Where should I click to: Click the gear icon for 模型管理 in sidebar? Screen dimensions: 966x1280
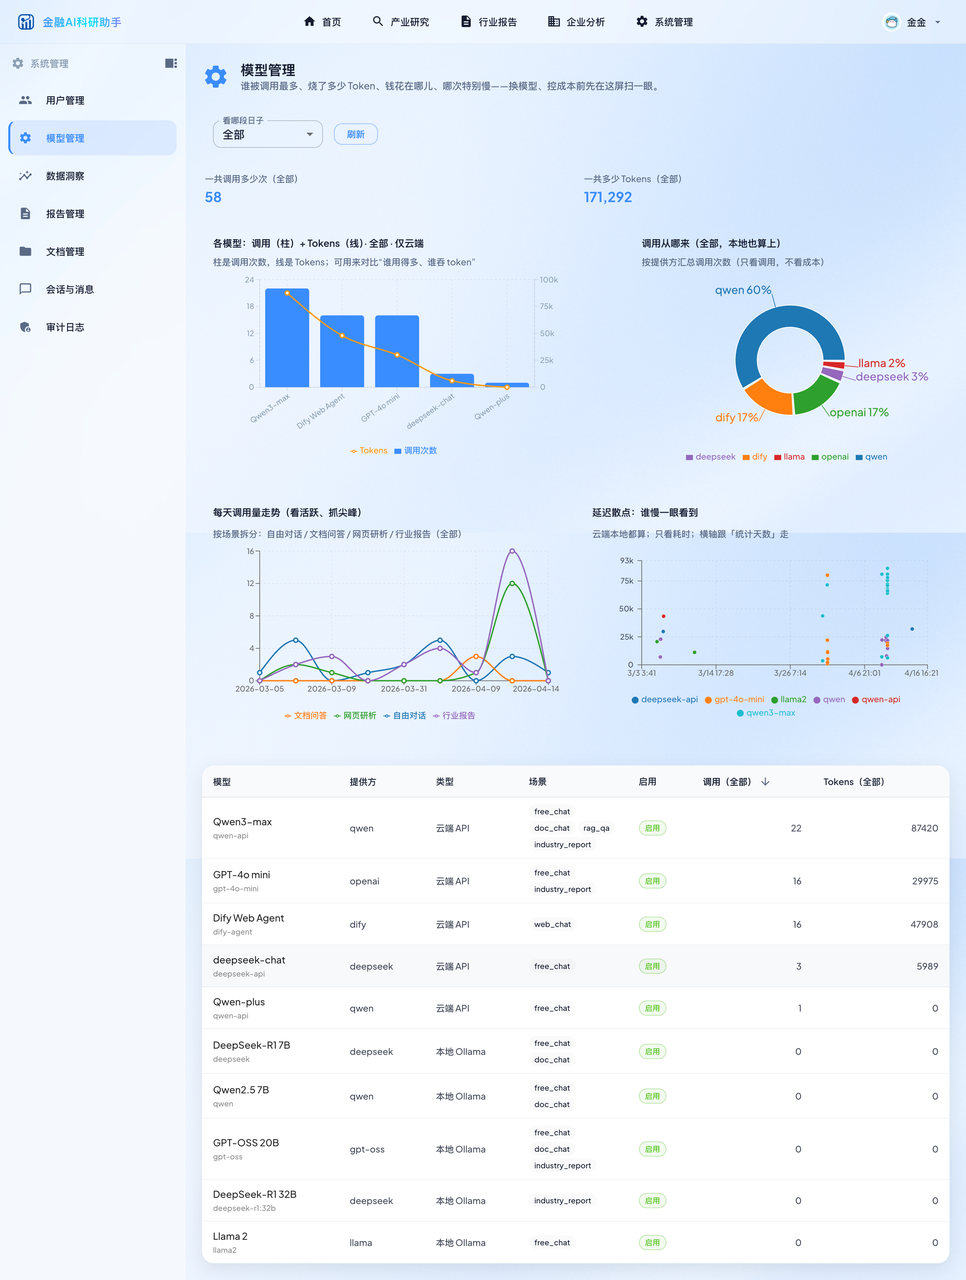[25, 138]
